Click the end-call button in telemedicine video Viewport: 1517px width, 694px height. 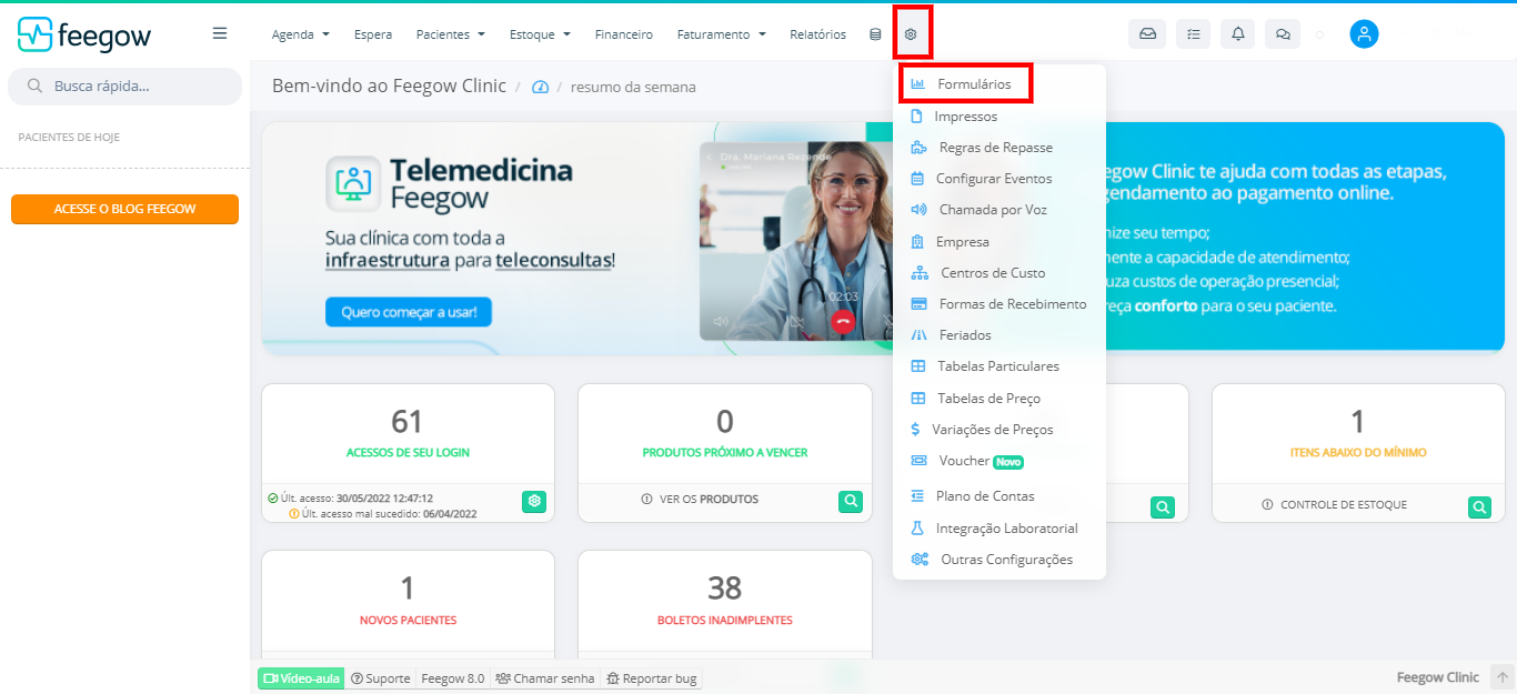(843, 321)
